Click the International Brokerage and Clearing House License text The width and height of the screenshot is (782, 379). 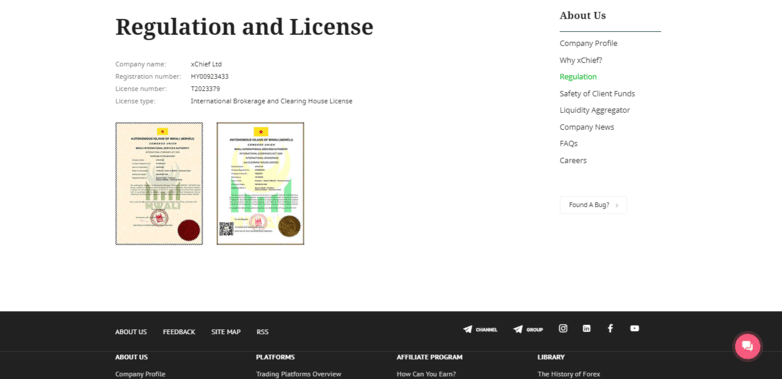(271, 101)
